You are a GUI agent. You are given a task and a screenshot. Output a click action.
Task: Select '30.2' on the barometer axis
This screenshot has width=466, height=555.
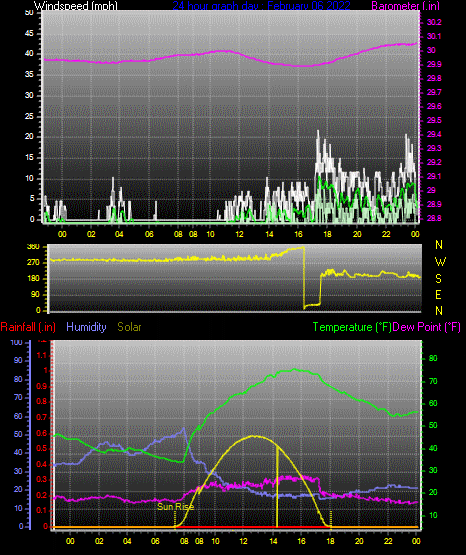pyautogui.click(x=434, y=22)
